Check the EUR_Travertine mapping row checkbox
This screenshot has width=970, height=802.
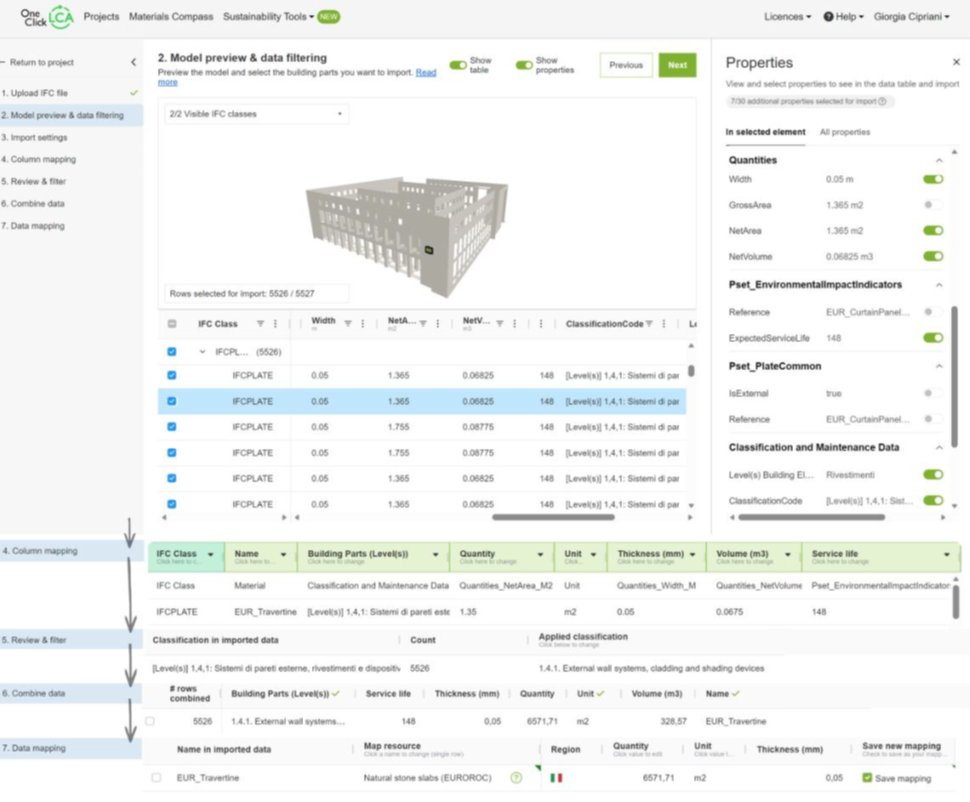click(x=156, y=778)
